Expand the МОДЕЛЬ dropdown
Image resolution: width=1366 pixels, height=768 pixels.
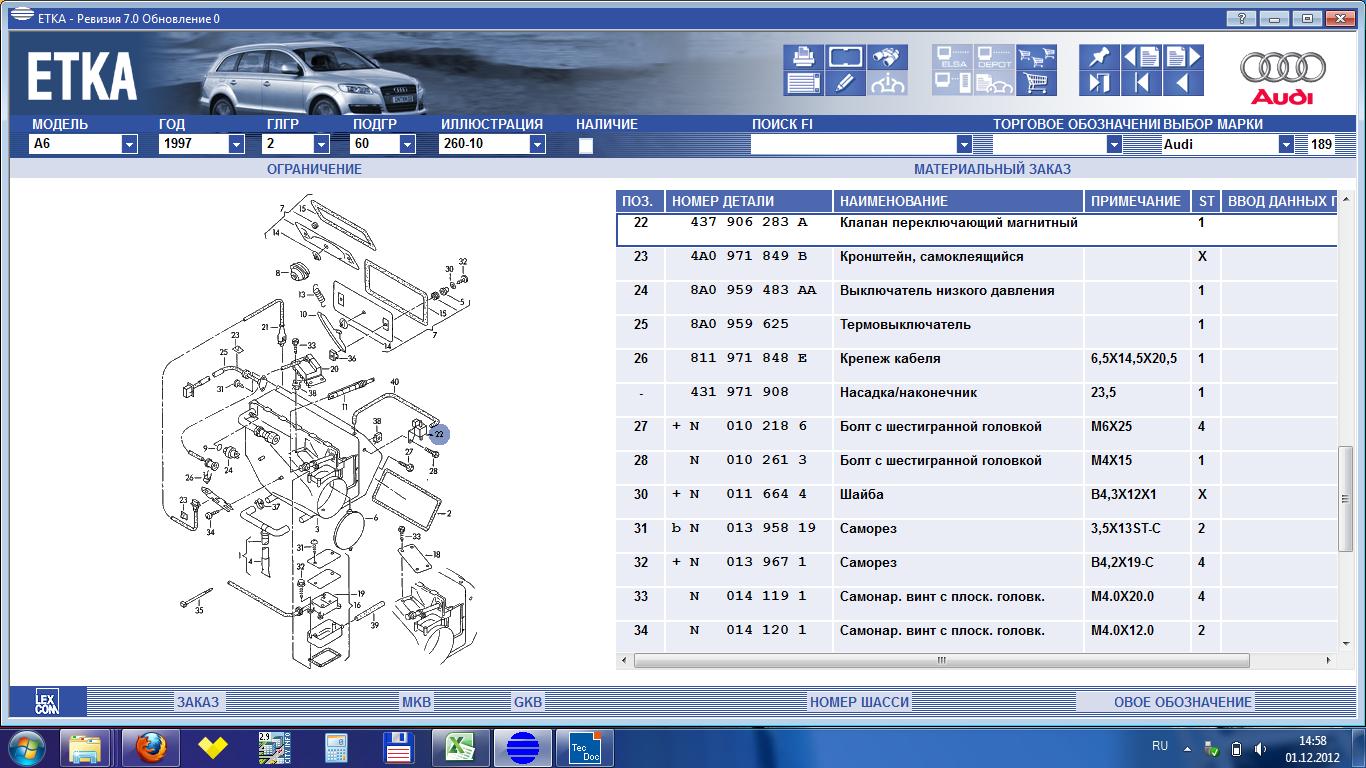129,144
